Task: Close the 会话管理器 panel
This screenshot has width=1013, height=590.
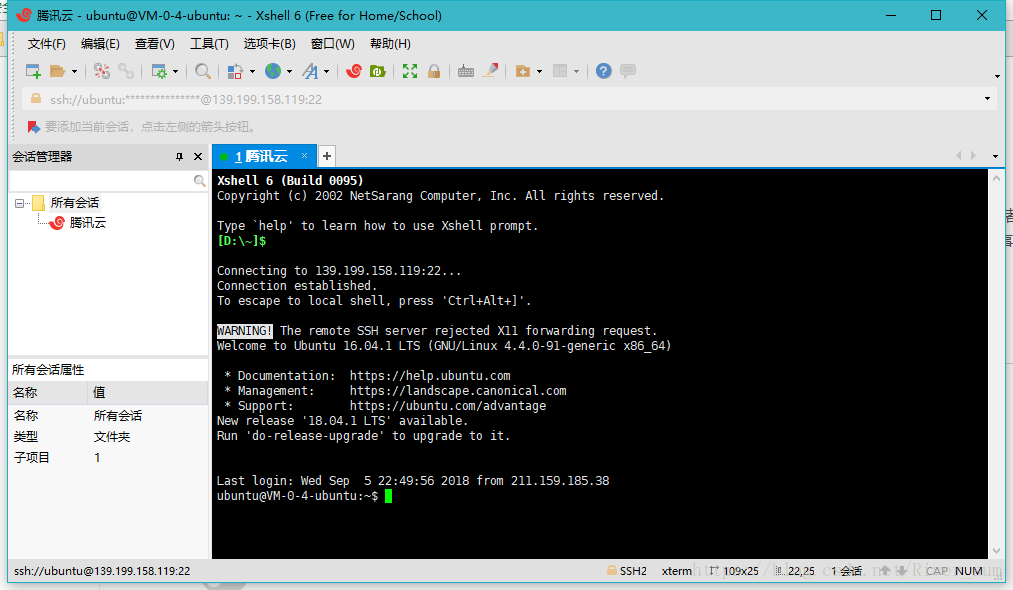Action: [198, 156]
